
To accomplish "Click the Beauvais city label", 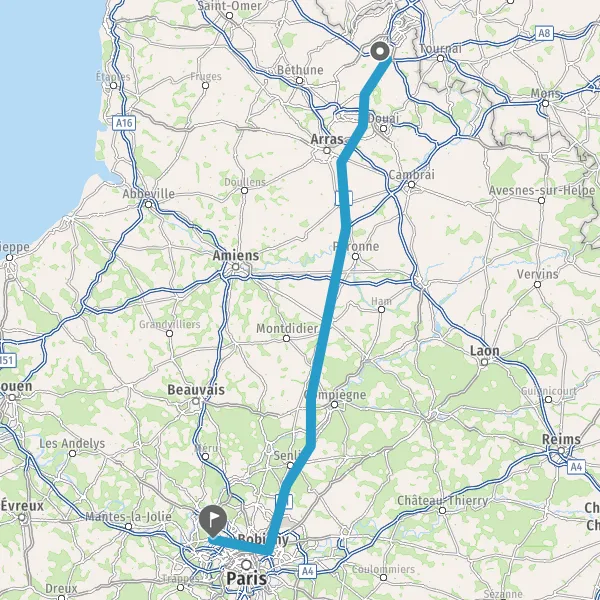I will coord(196,390).
